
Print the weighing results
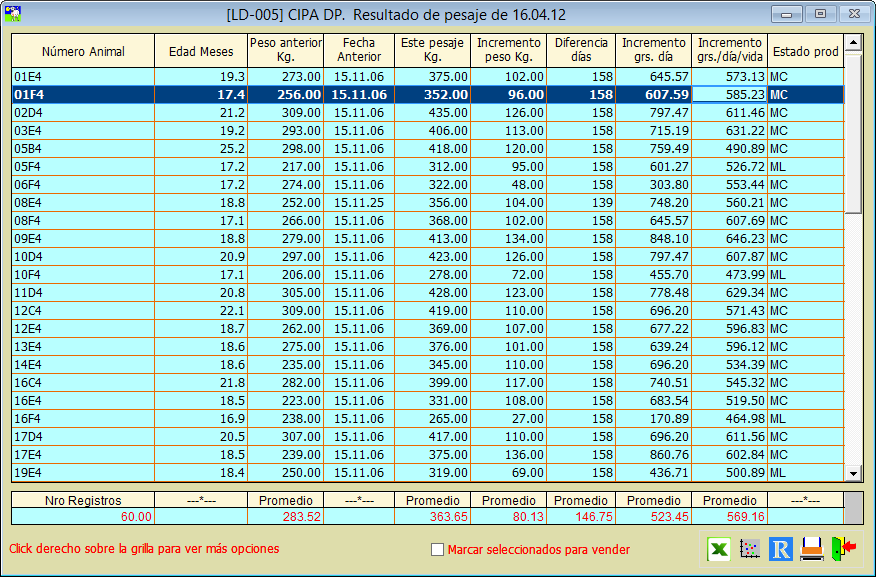(812, 548)
